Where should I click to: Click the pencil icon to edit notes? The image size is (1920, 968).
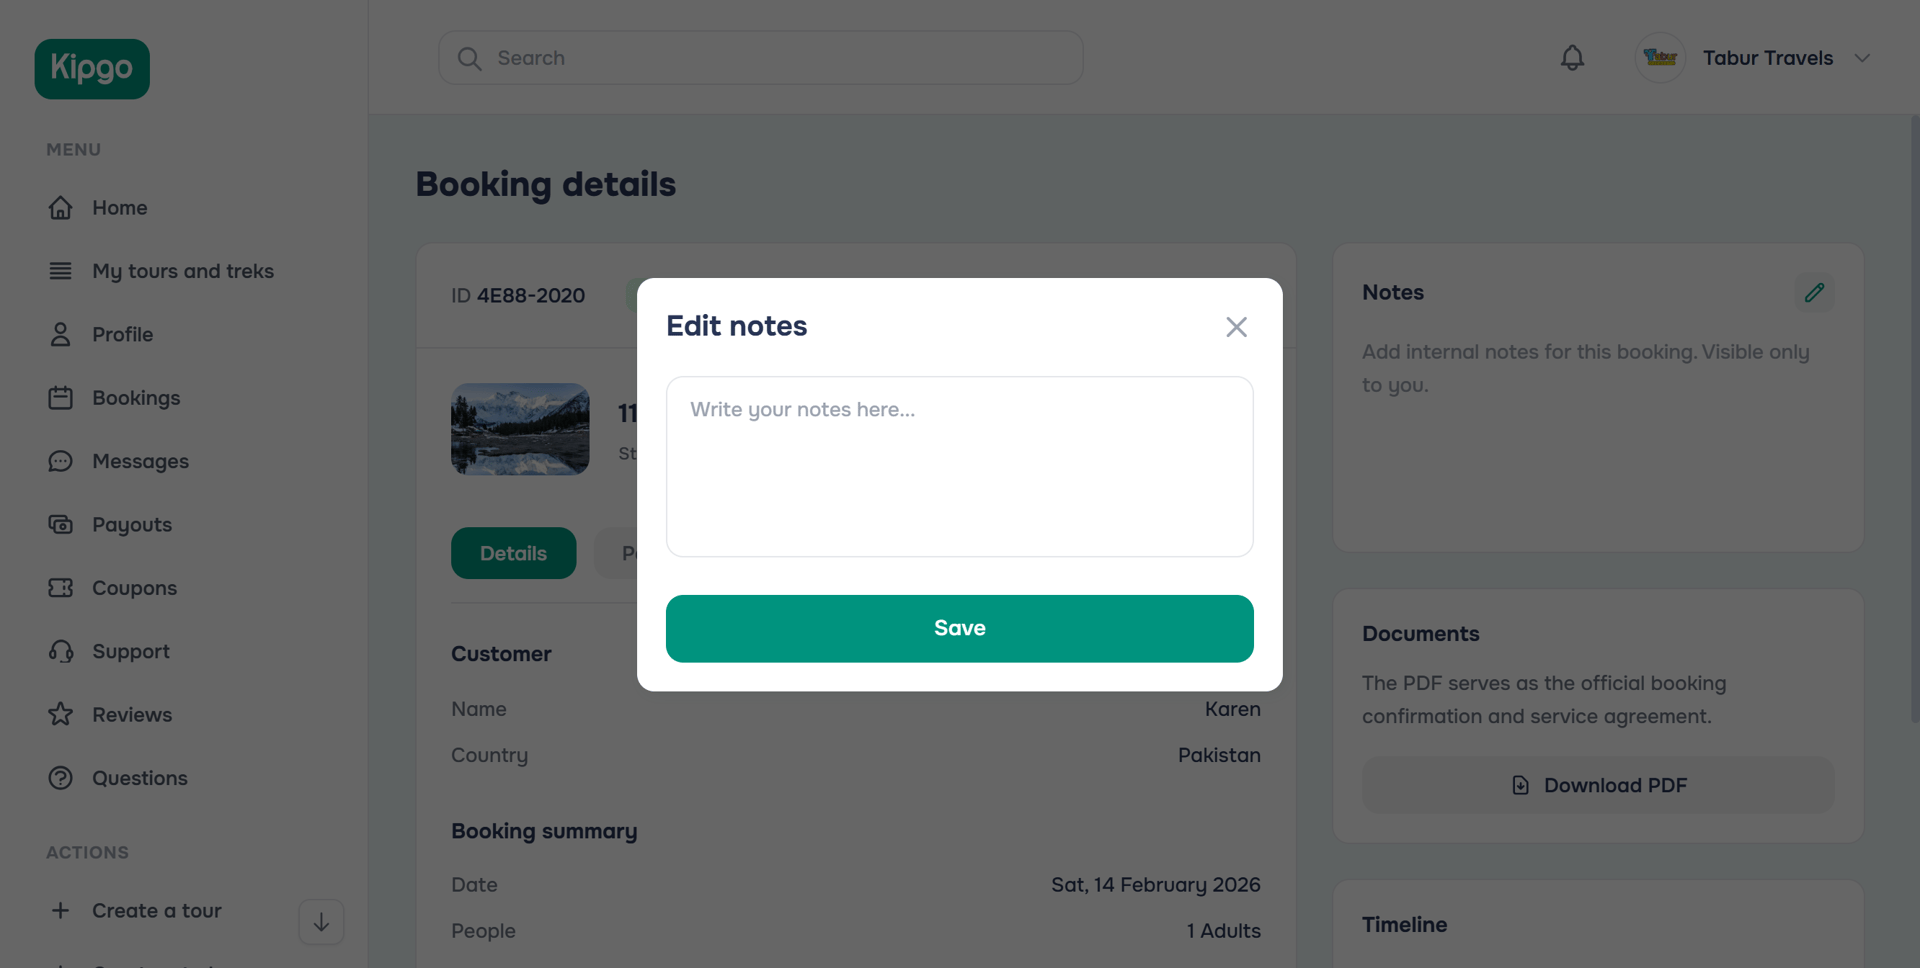1814,292
